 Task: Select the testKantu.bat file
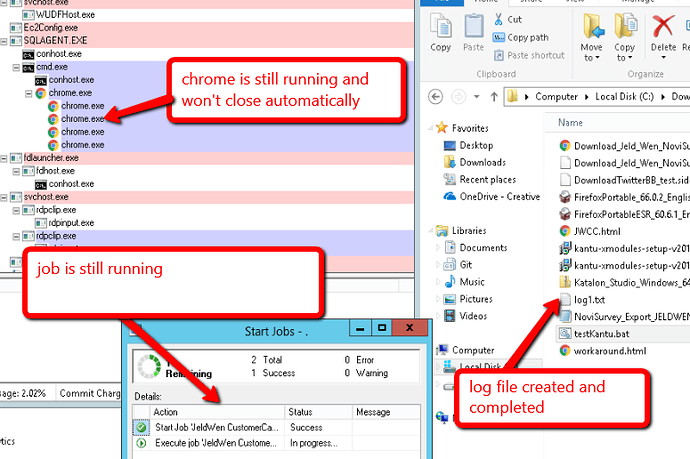click(602, 334)
